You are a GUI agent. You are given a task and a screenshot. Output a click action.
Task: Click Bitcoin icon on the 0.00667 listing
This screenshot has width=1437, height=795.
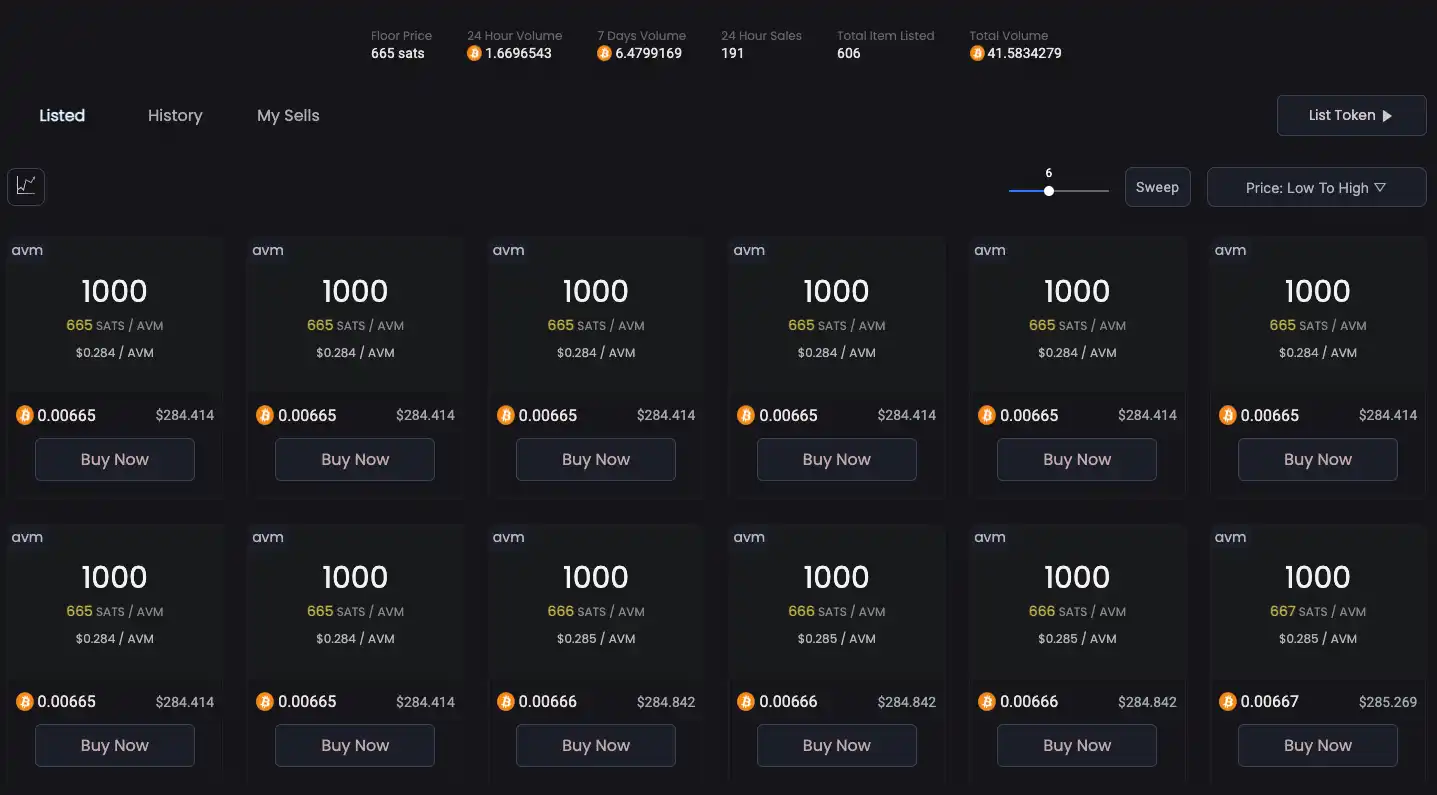1227,702
